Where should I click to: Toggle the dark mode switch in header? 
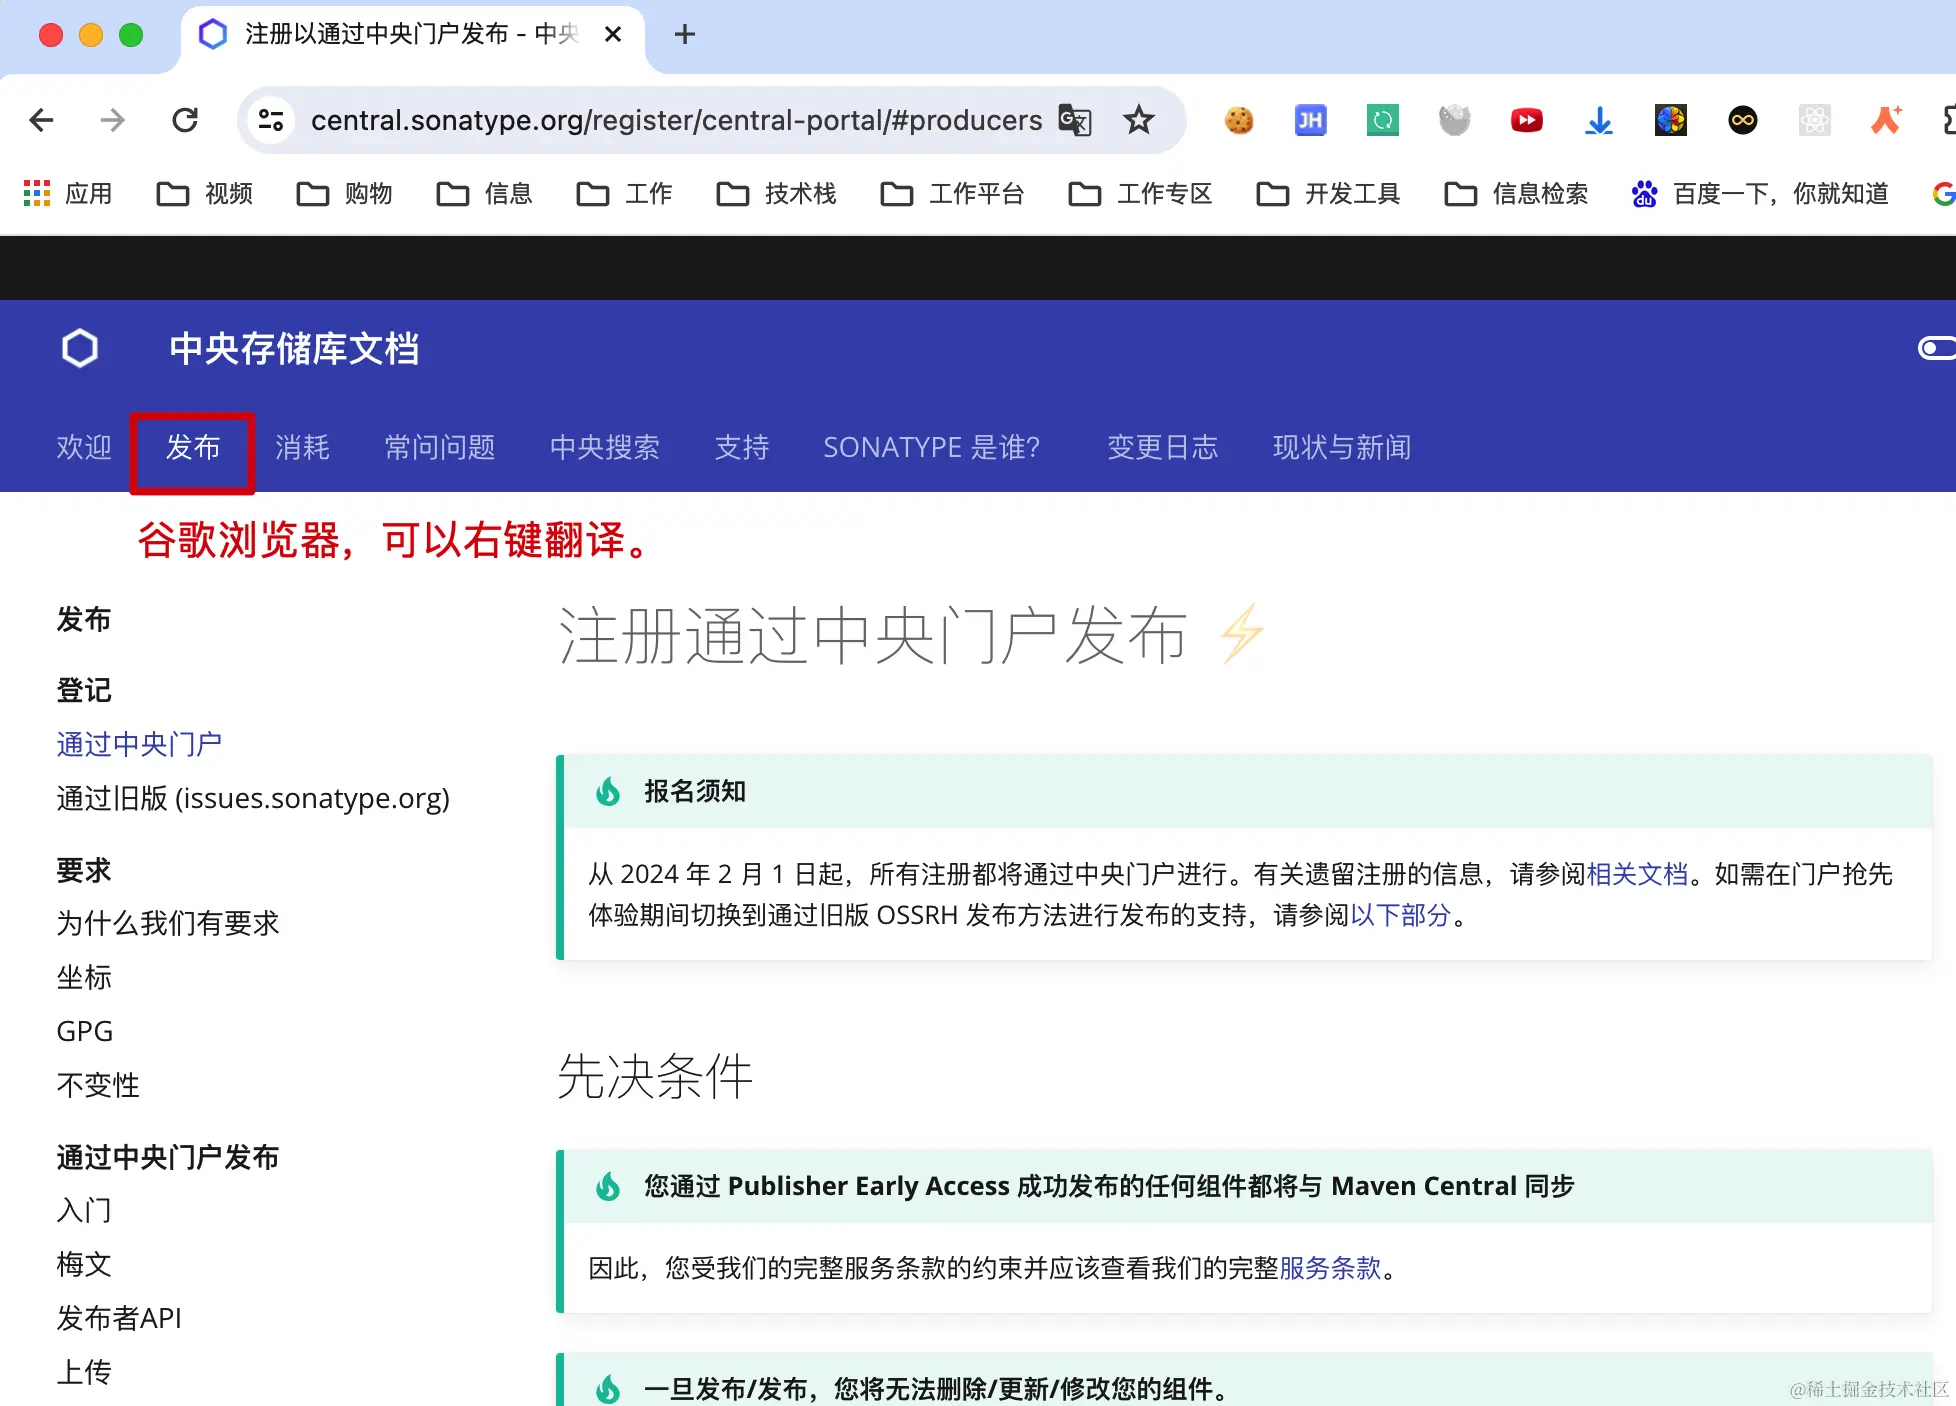pos(1936,348)
